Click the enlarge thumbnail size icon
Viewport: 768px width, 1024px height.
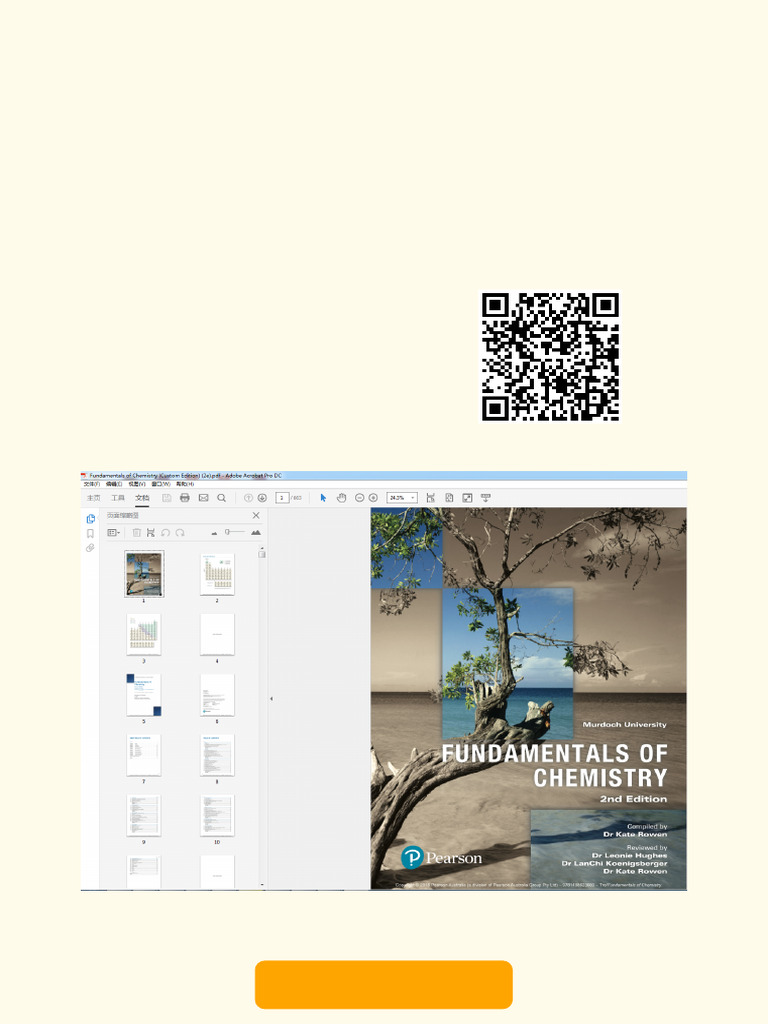coord(256,533)
